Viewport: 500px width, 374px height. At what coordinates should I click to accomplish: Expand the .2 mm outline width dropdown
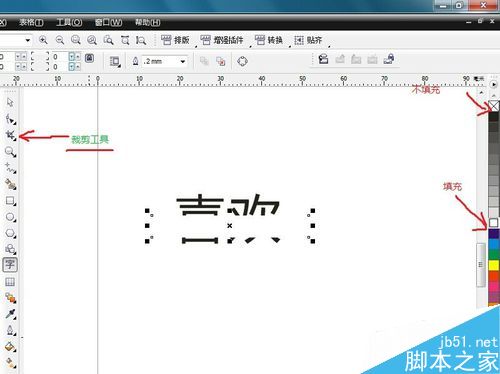(183, 61)
